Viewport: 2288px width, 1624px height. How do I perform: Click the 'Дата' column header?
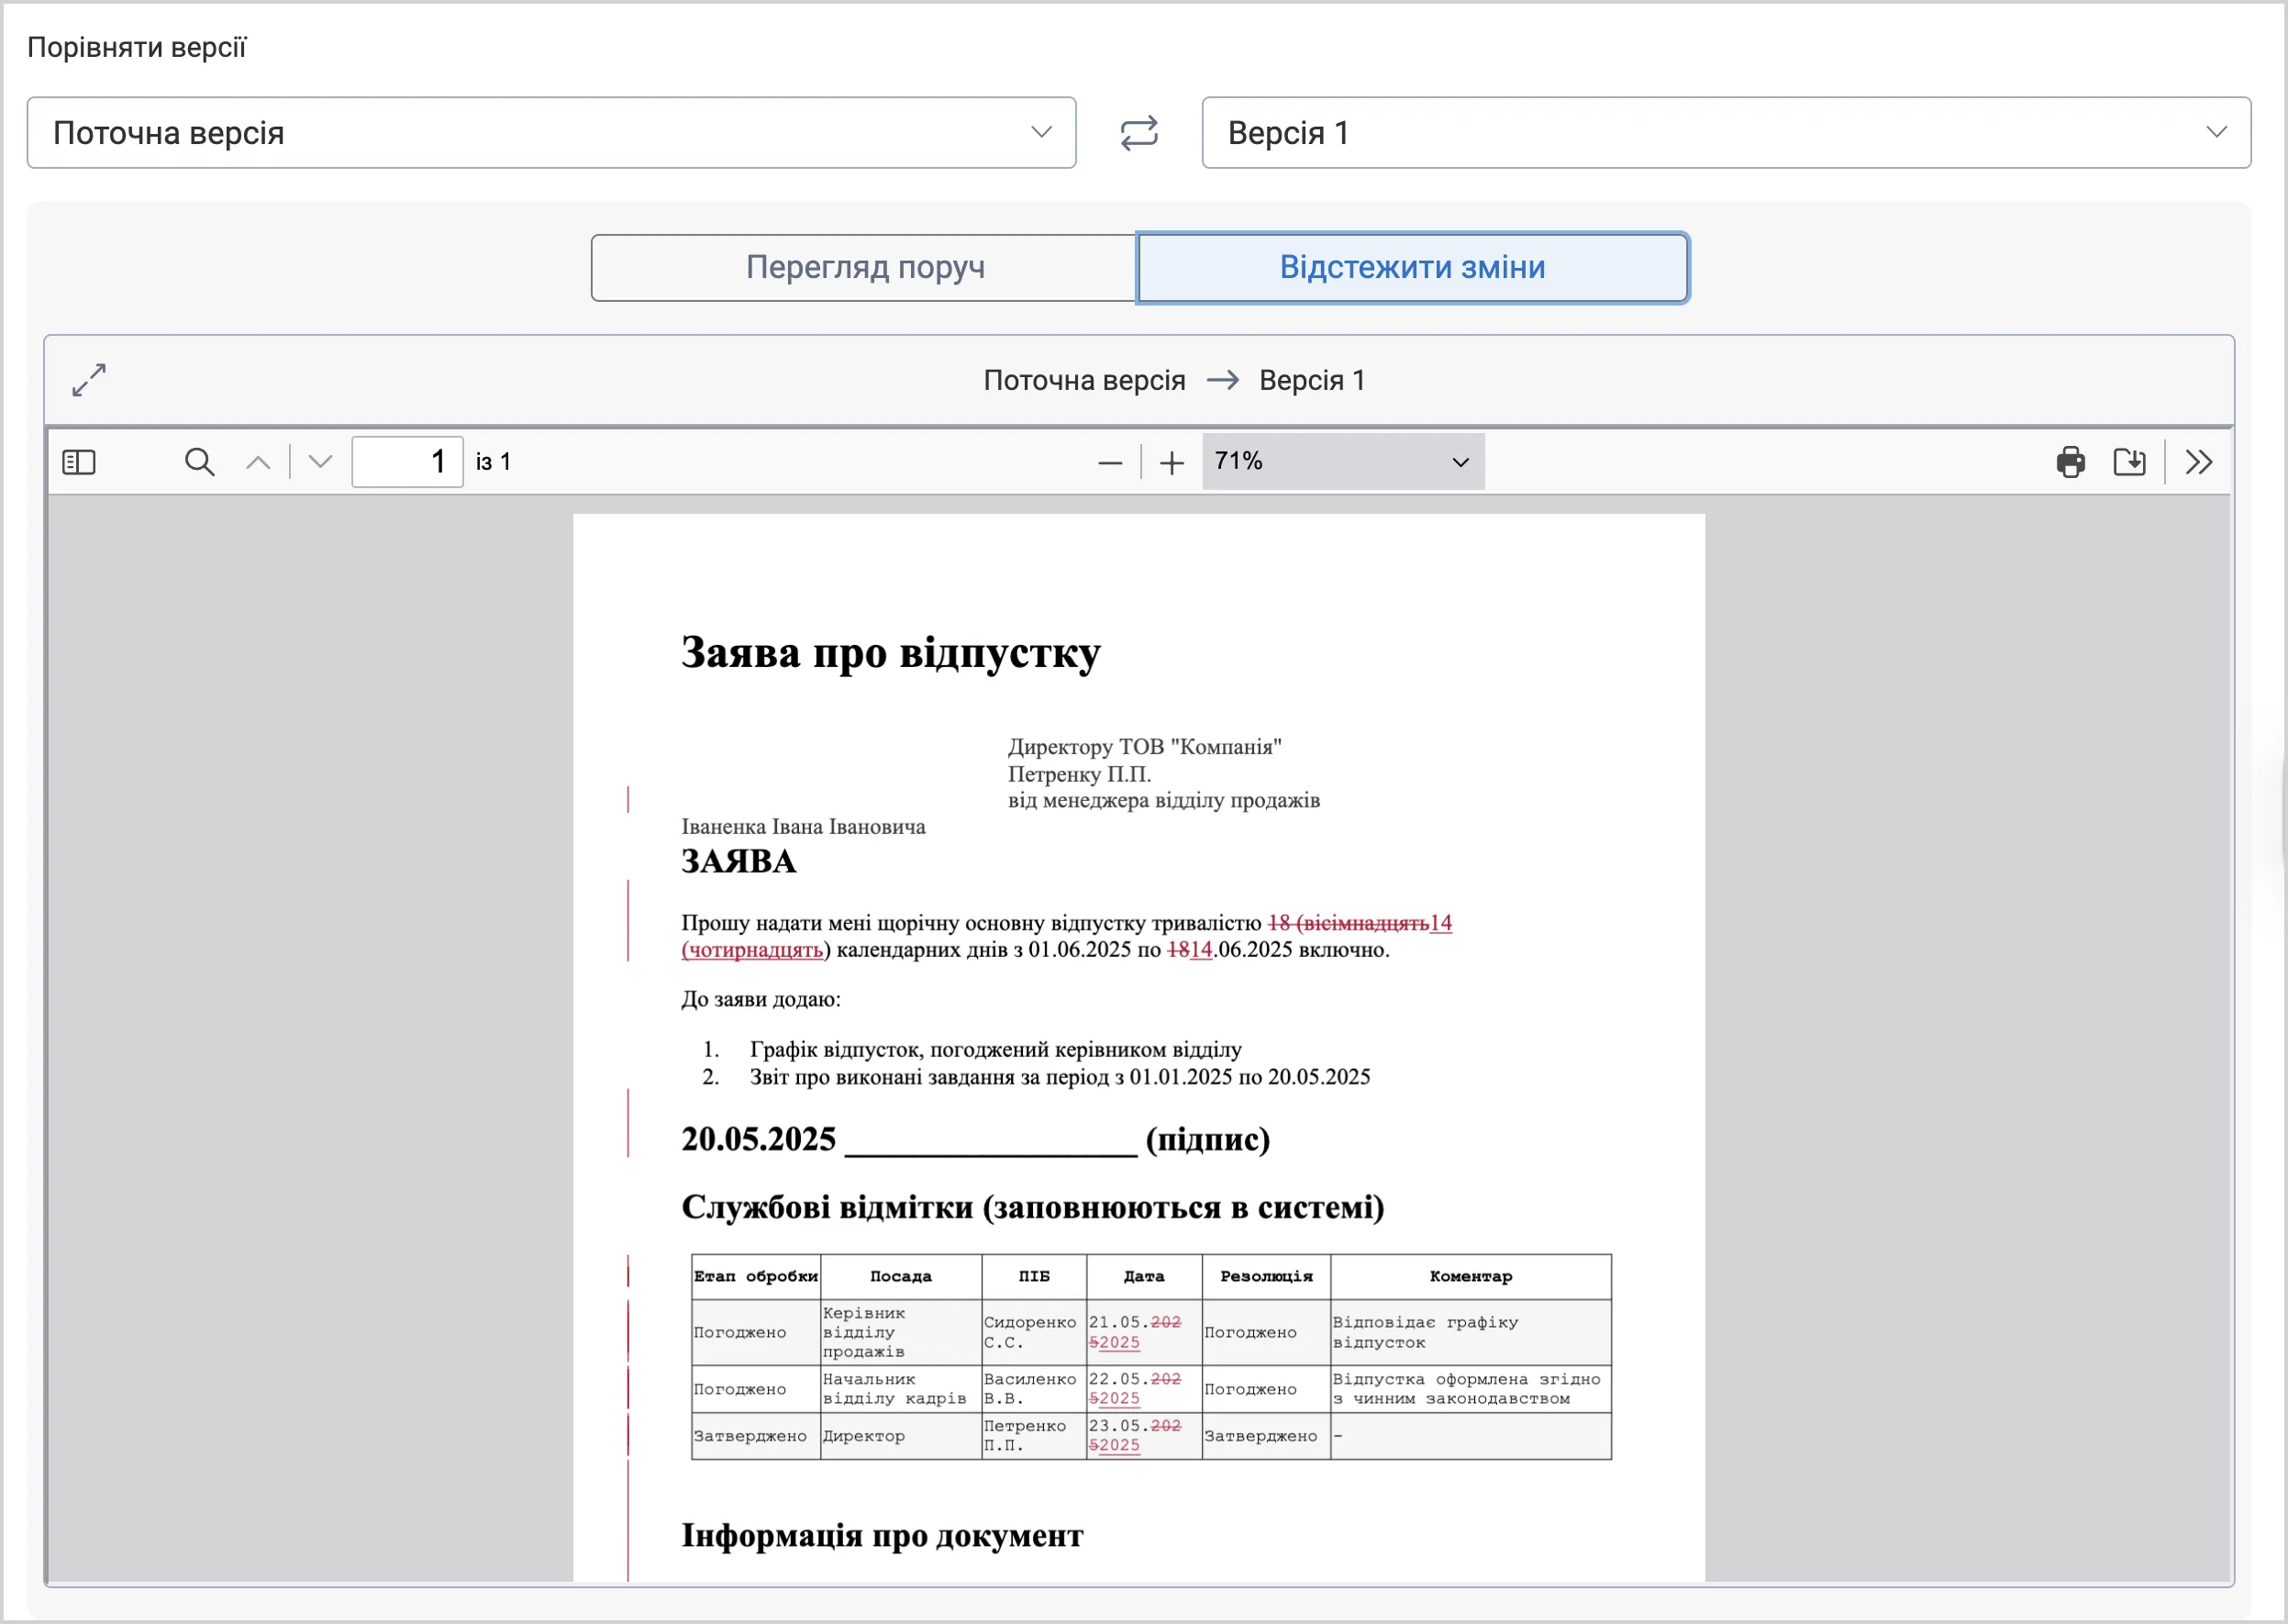click(x=1144, y=1277)
